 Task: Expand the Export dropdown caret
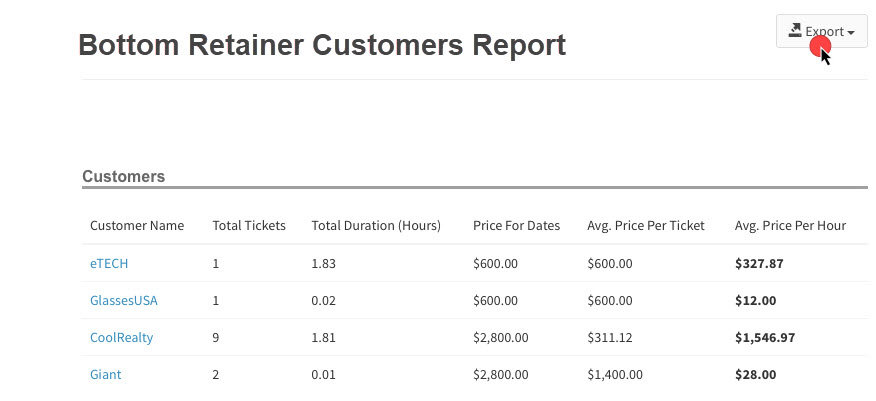click(851, 33)
